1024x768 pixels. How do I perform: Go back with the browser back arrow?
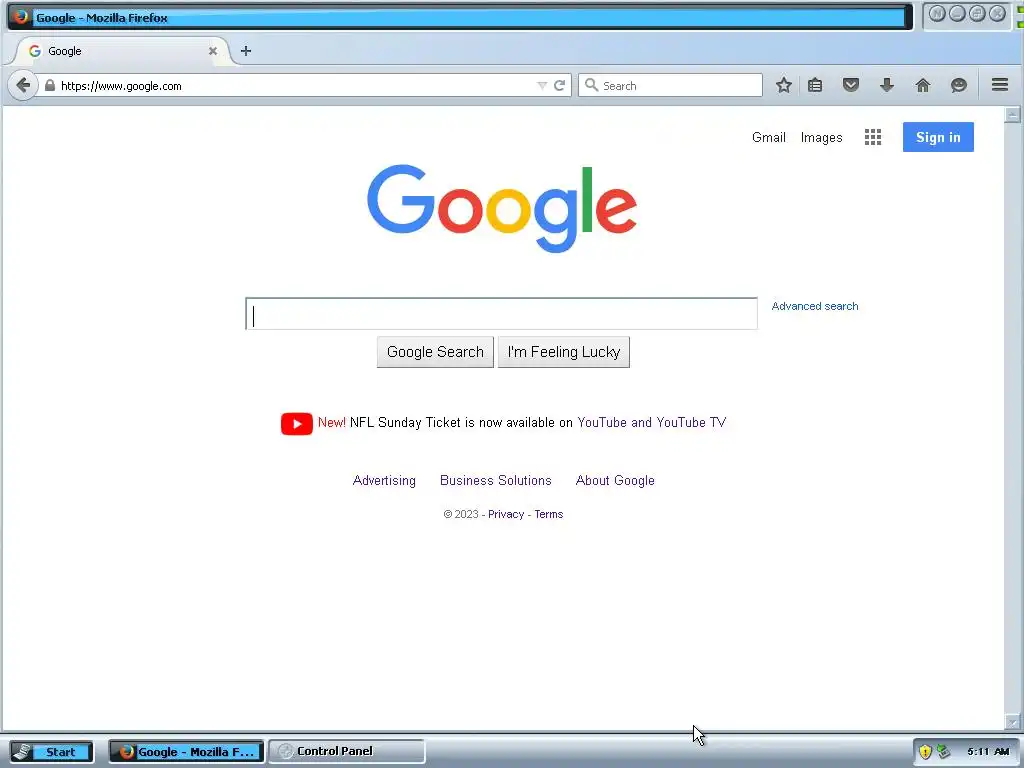[23, 85]
